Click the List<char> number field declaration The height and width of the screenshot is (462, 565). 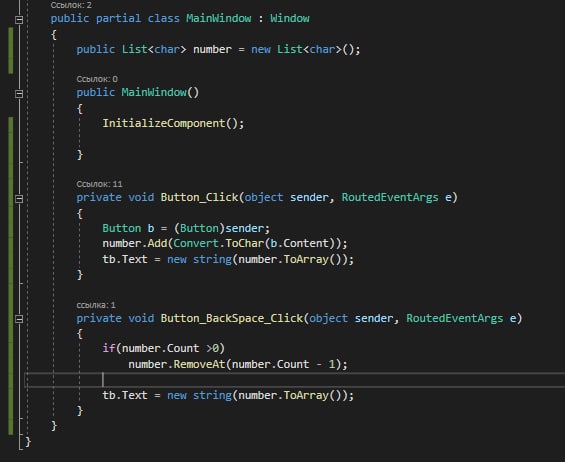coord(218,49)
